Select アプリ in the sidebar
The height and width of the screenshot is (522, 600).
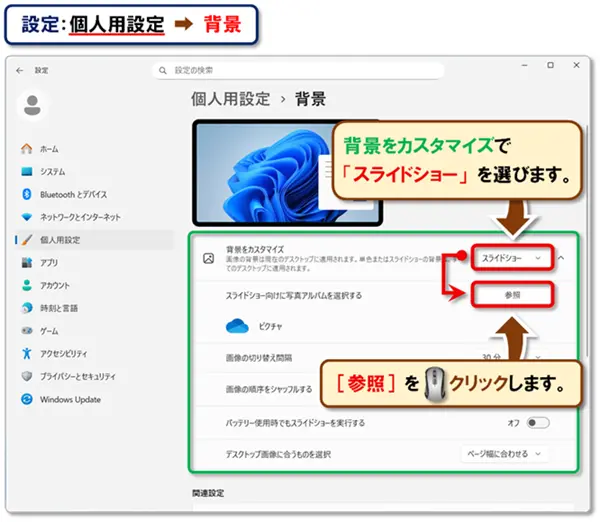pos(93,263)
